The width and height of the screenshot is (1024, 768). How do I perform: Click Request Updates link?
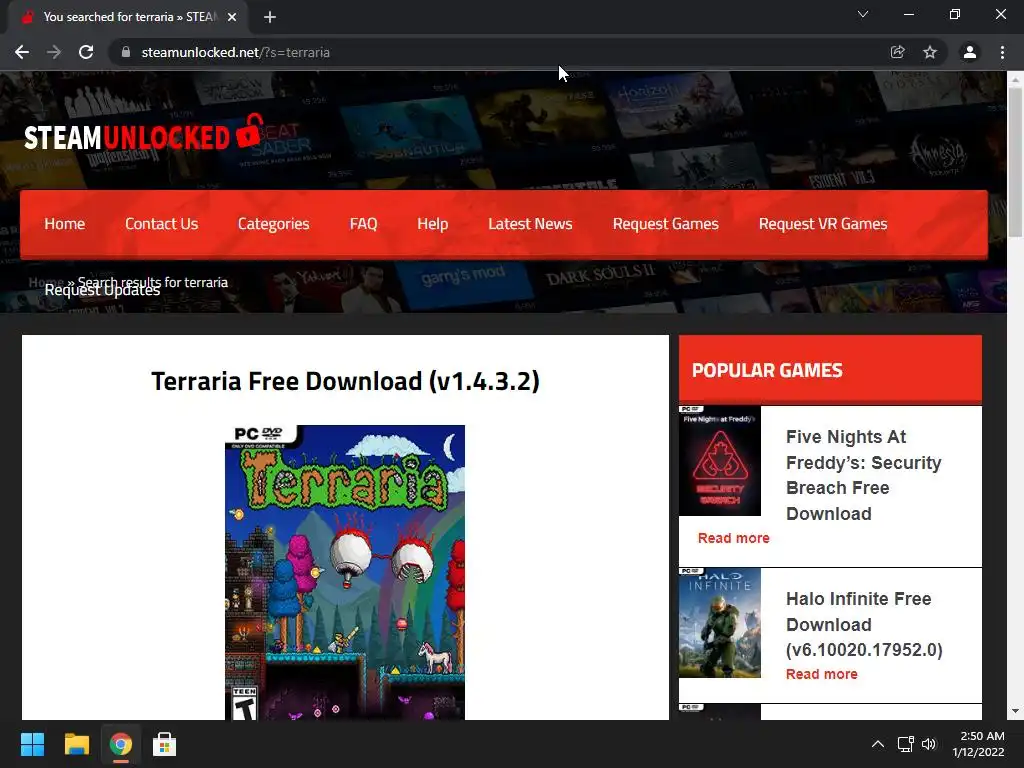pyautogui.click(x=102, y=291)
